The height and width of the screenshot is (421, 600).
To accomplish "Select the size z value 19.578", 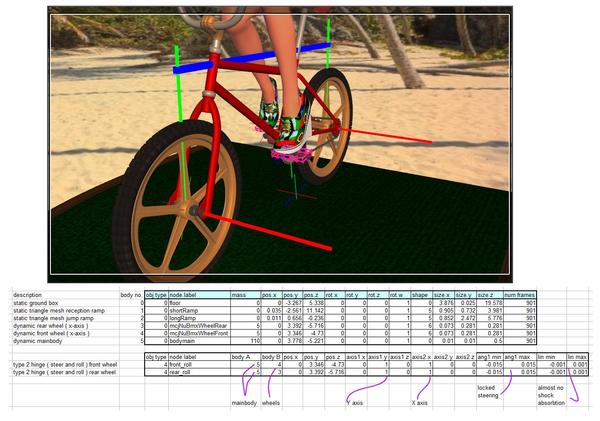I will pos(490,303).
